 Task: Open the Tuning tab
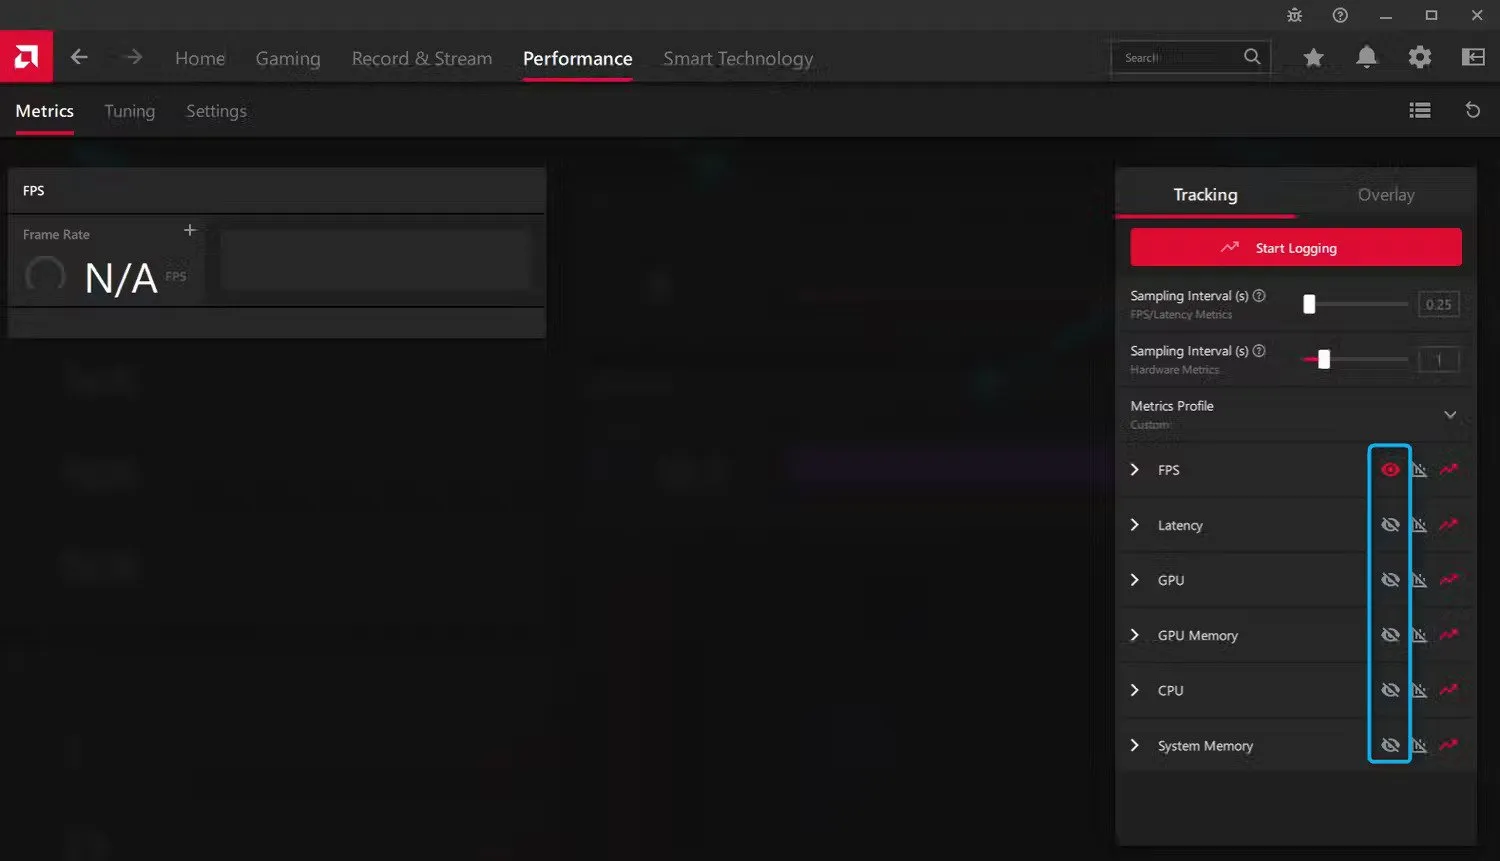pyautogui.click(x=129, y=111)
